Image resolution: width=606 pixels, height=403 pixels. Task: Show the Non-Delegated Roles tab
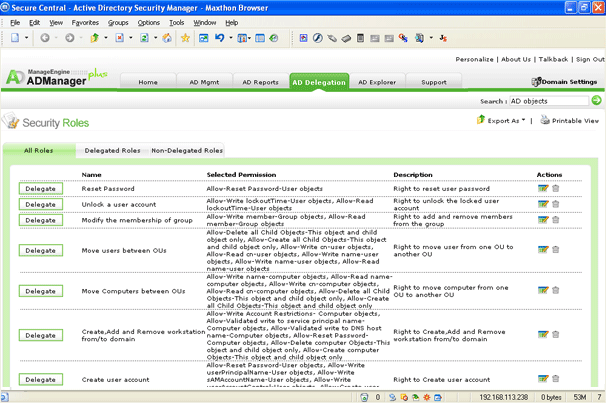coord(187,150)
